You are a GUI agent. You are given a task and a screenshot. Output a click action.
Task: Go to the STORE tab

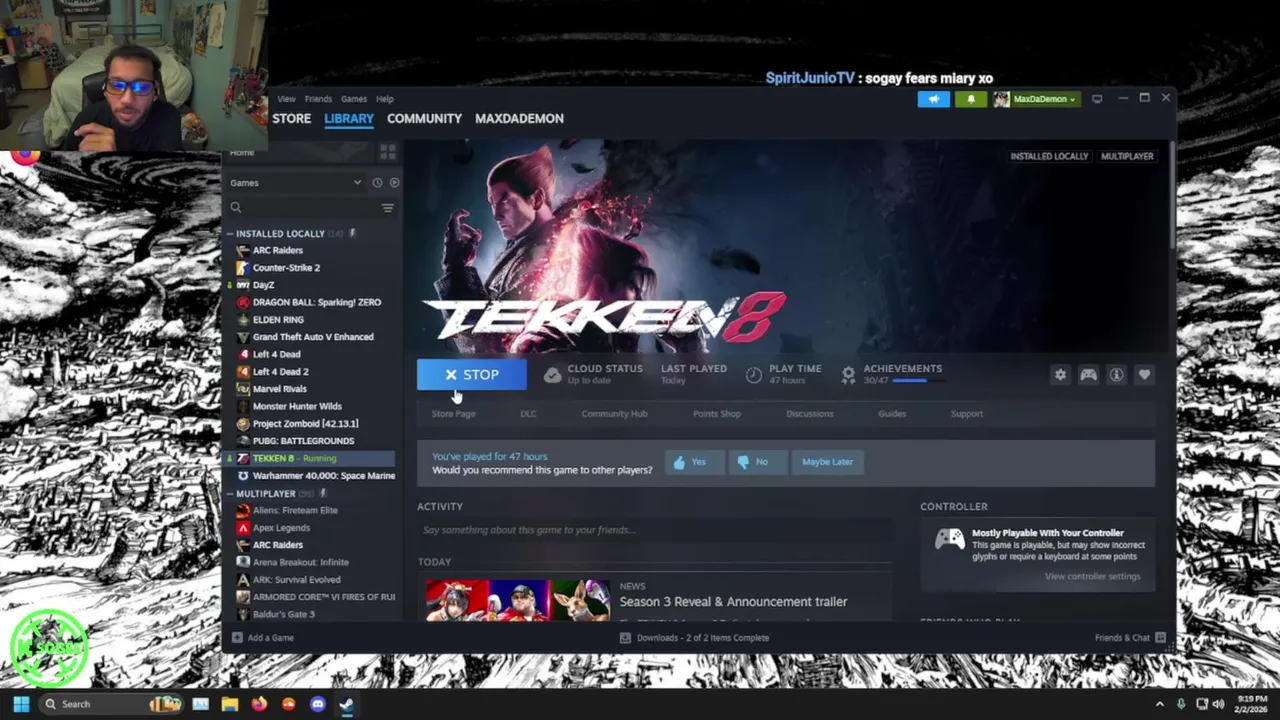(292, 118)
